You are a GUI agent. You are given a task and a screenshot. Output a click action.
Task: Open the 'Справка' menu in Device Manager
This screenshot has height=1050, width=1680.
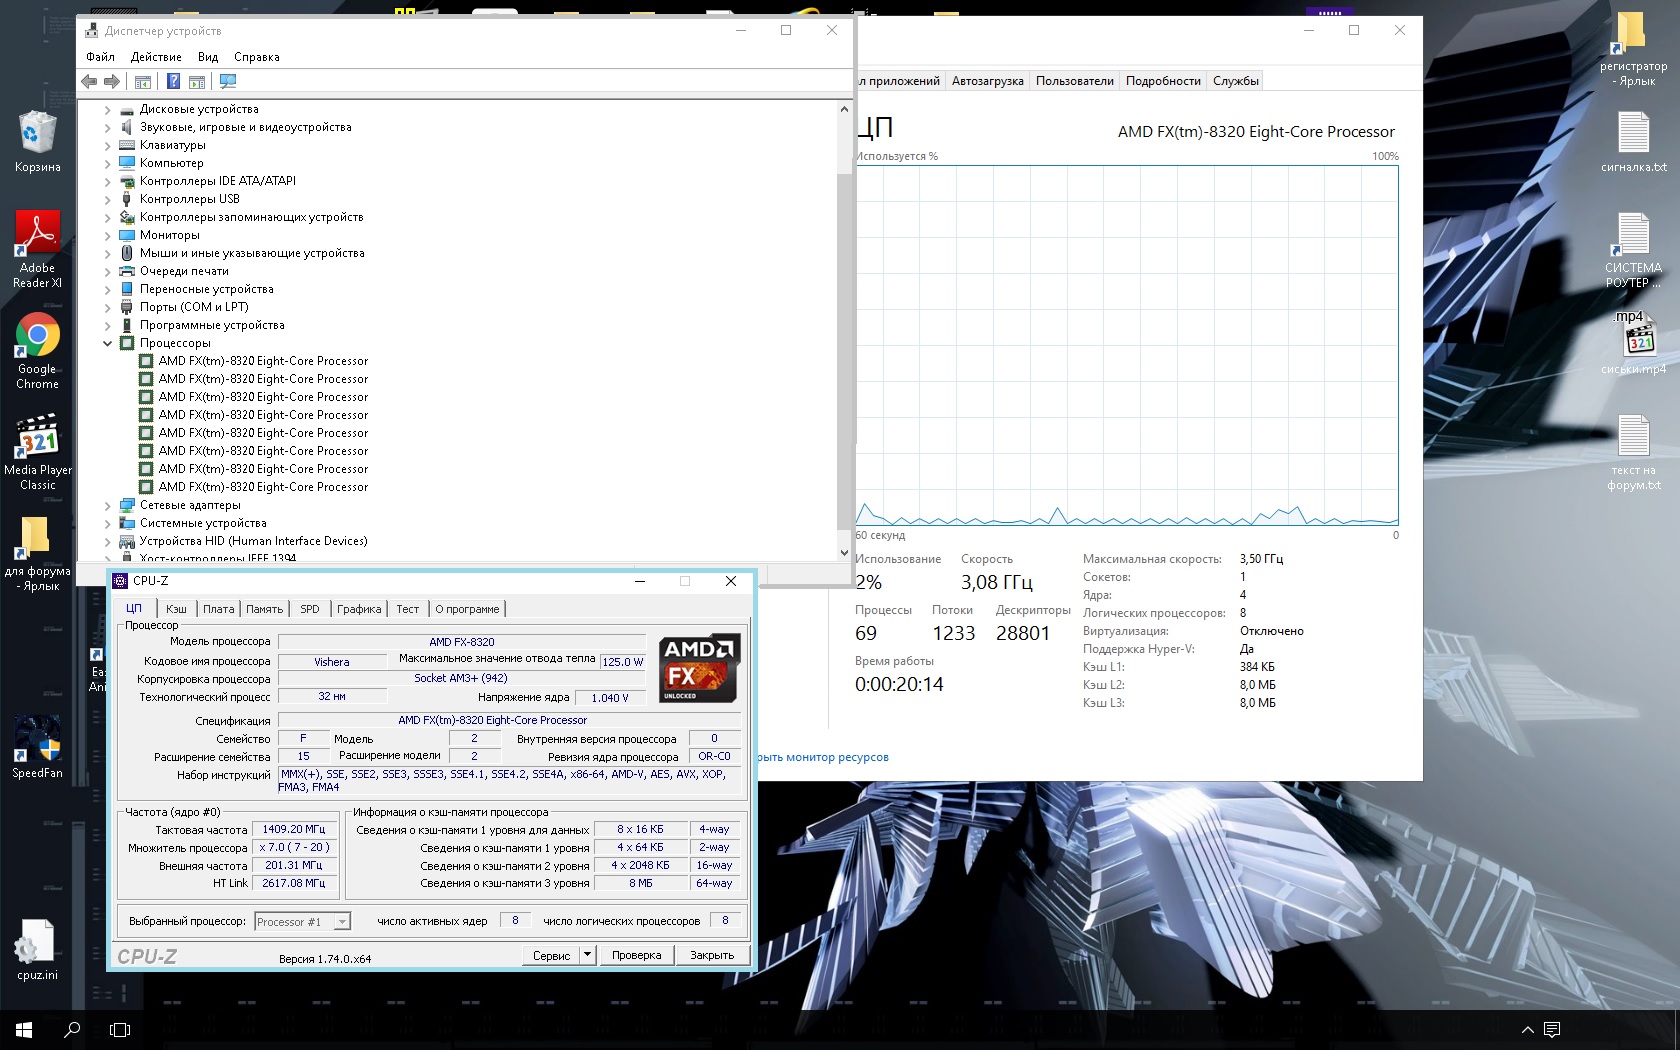point(257,57)
